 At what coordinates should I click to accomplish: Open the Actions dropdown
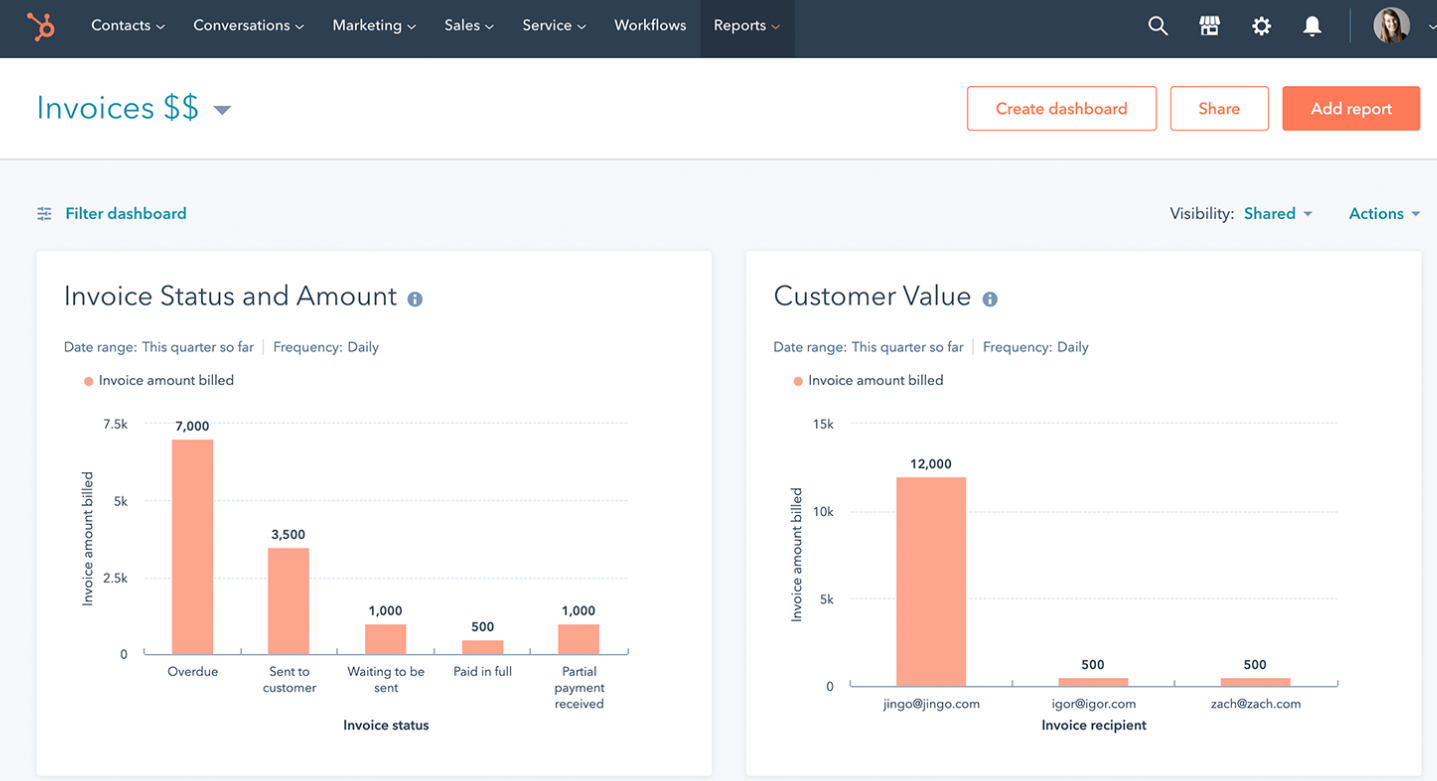coord(1384,213)
